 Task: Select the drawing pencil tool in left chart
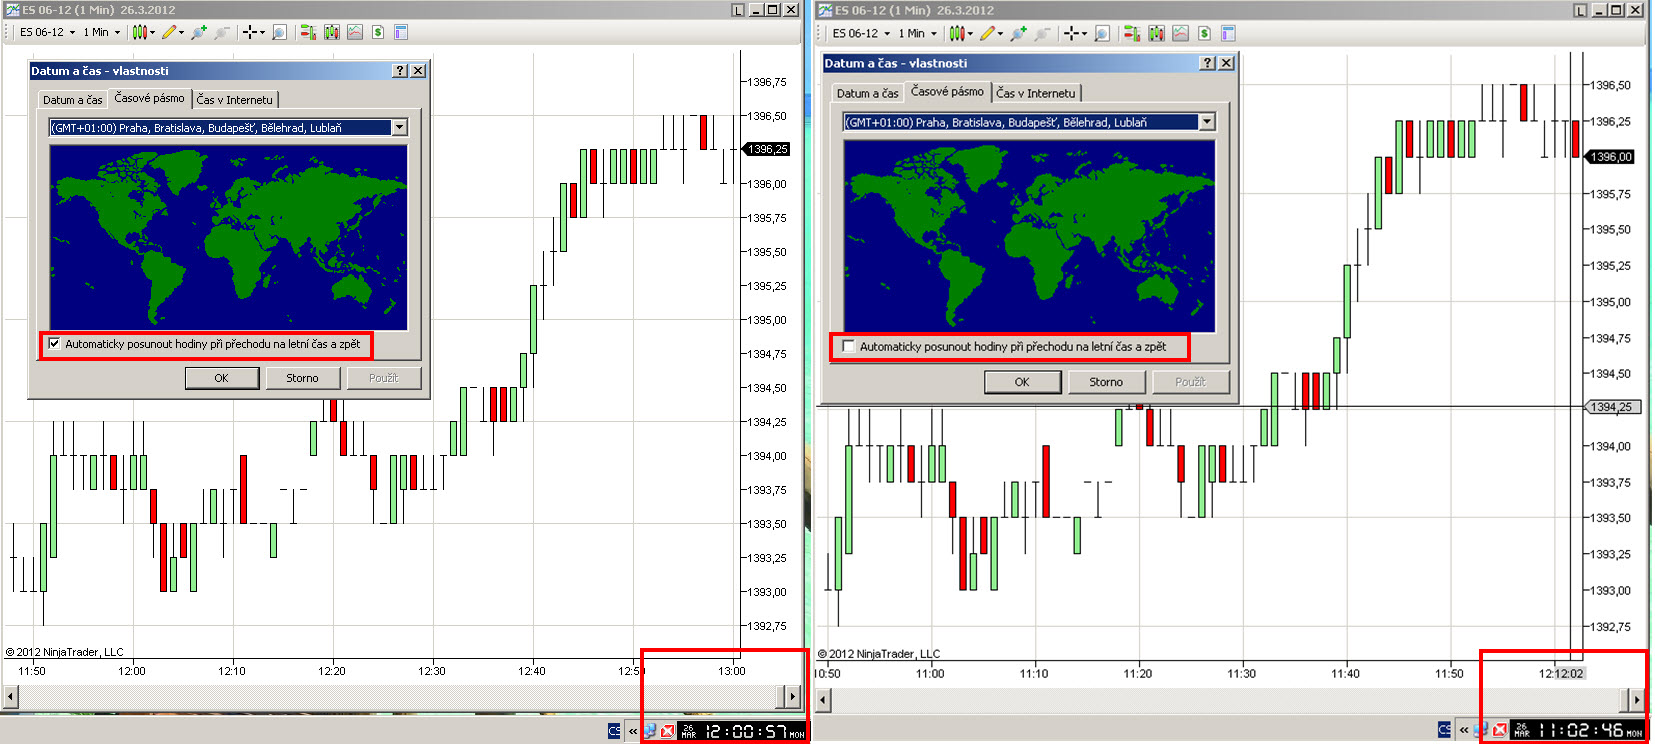tap(169, 32)
